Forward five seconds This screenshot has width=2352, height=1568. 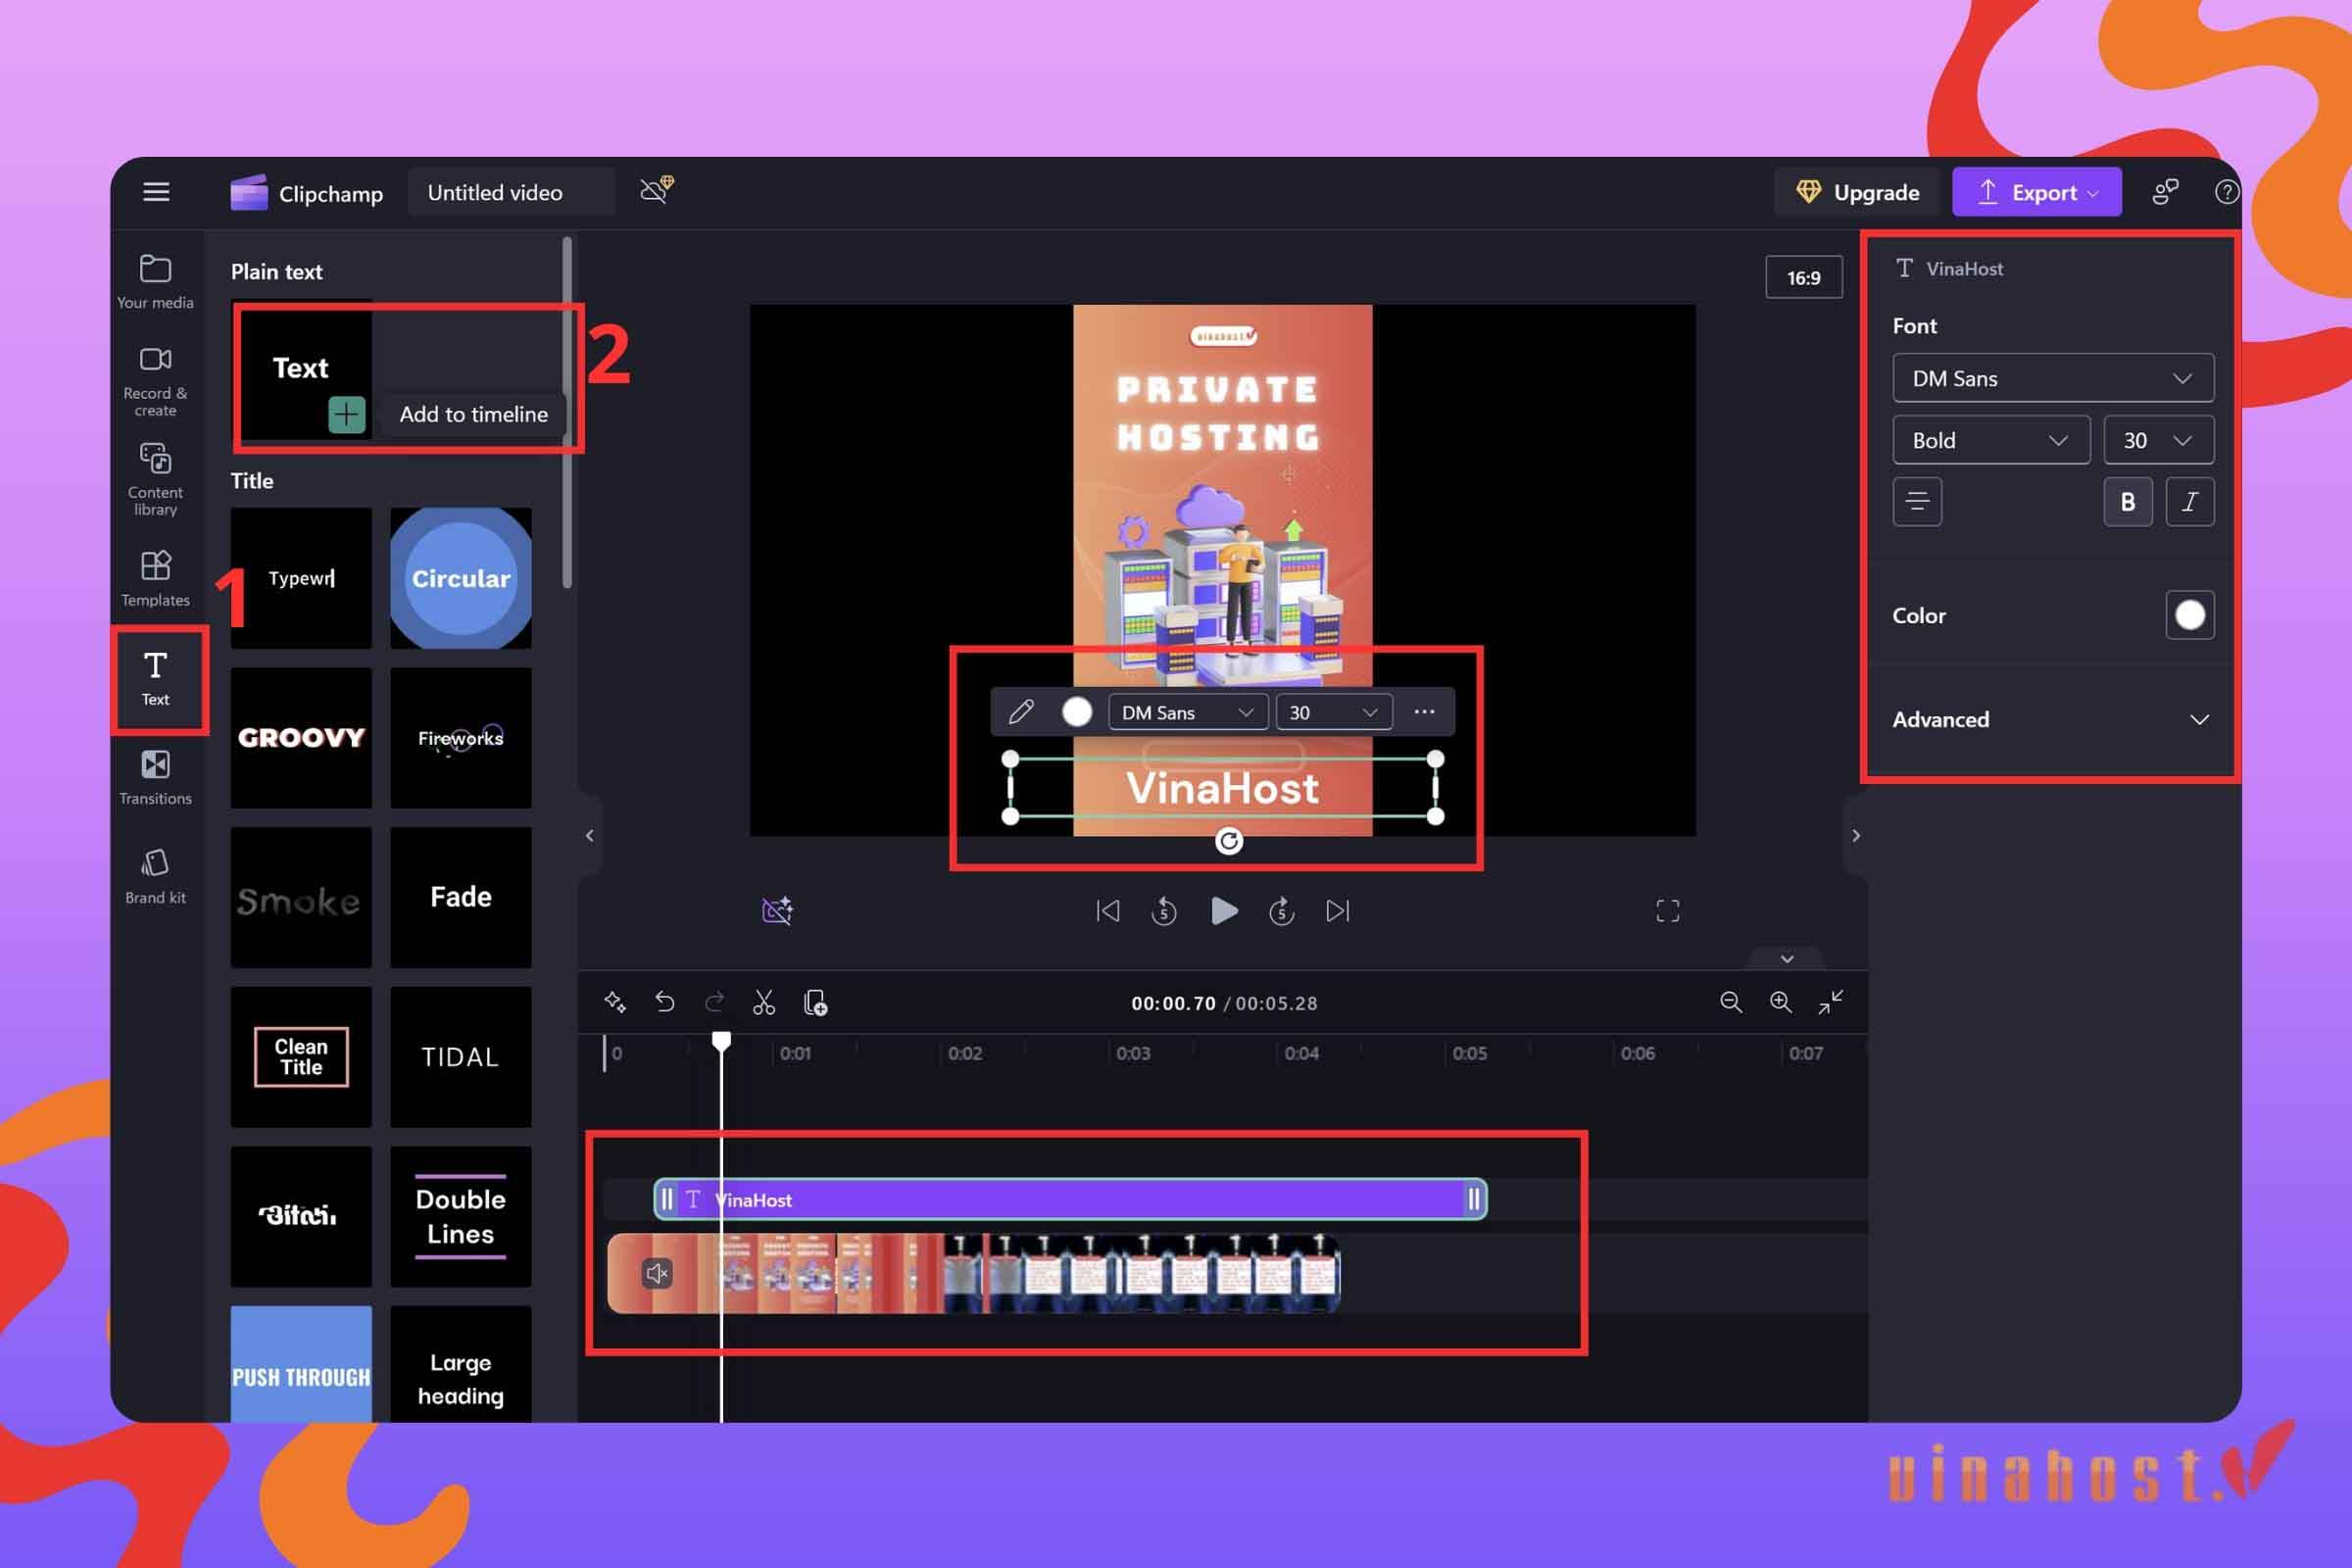tap(1281, 911)
